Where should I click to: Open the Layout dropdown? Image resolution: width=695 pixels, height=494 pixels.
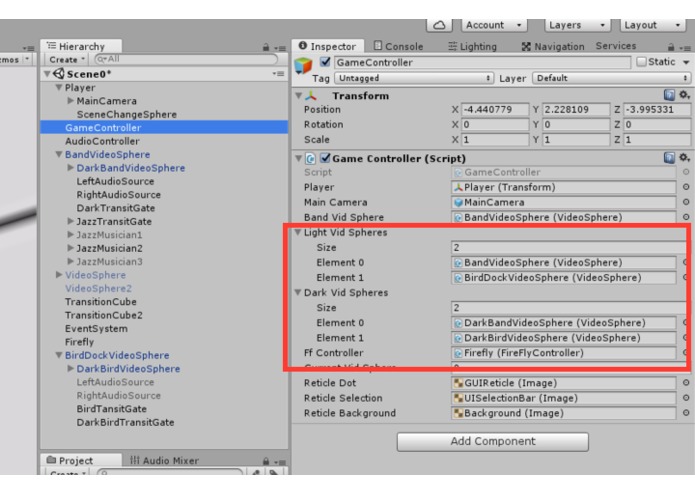point(652,25)
